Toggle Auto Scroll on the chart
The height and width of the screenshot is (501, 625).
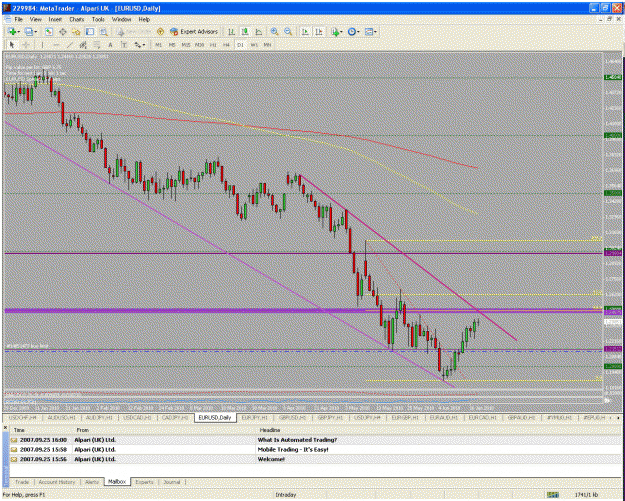coord(305,31)
